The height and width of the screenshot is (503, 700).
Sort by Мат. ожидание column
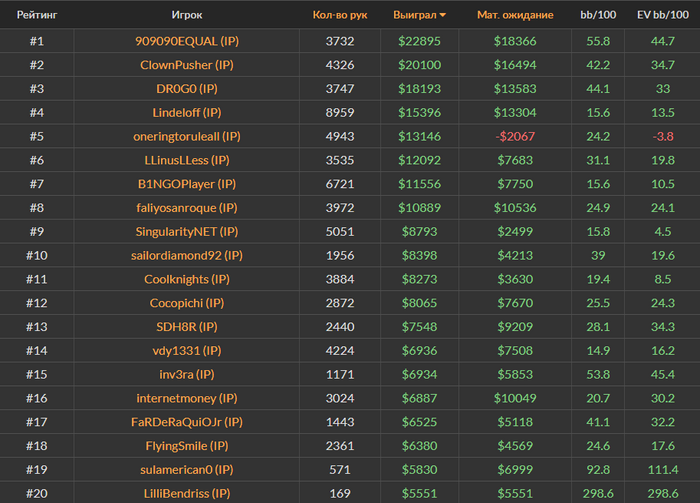(515, 15)
